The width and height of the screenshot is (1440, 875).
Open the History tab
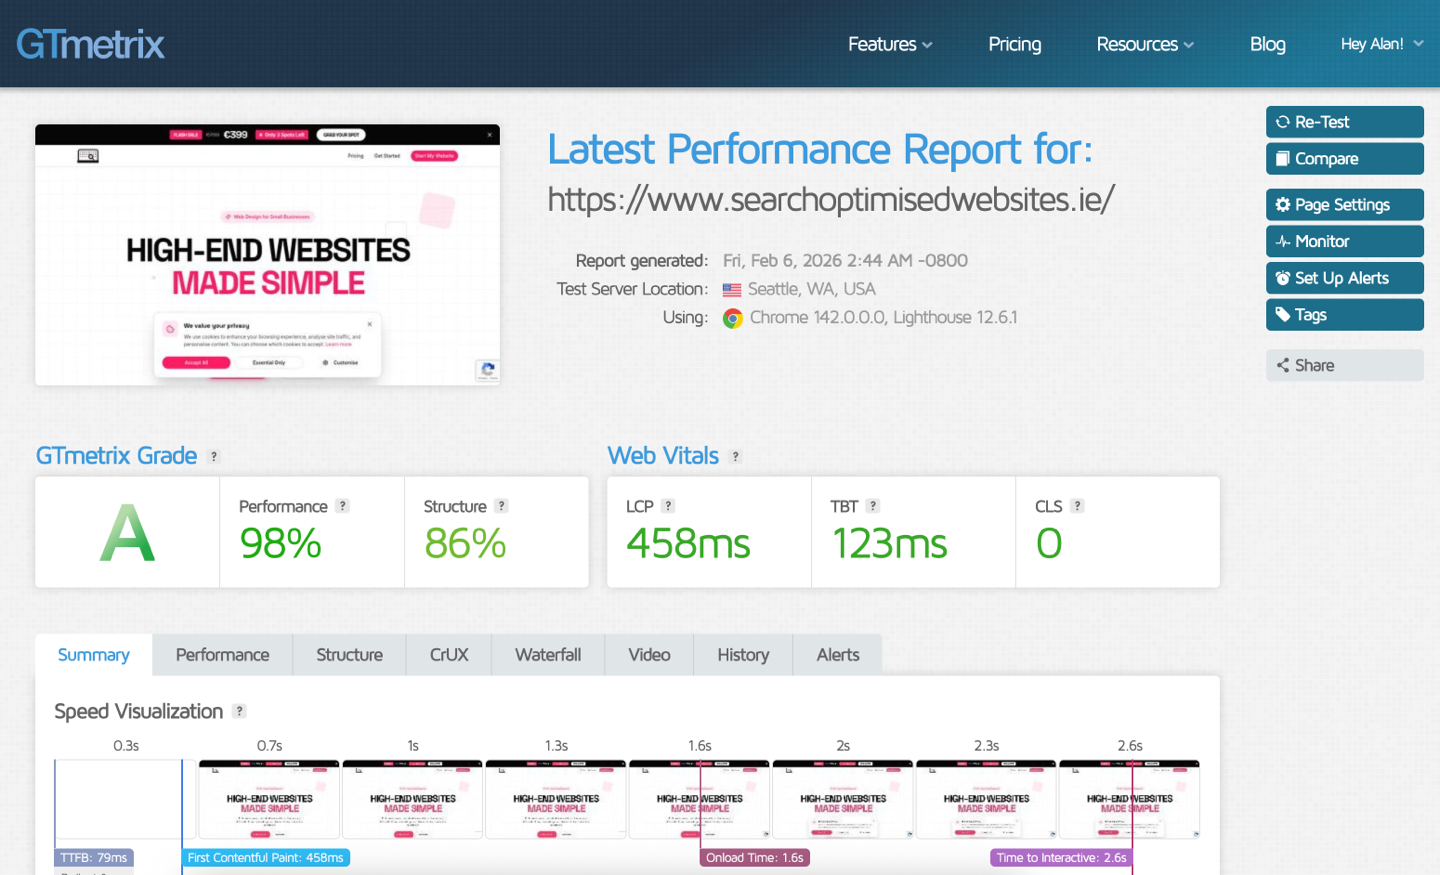(x=743, y=654)
